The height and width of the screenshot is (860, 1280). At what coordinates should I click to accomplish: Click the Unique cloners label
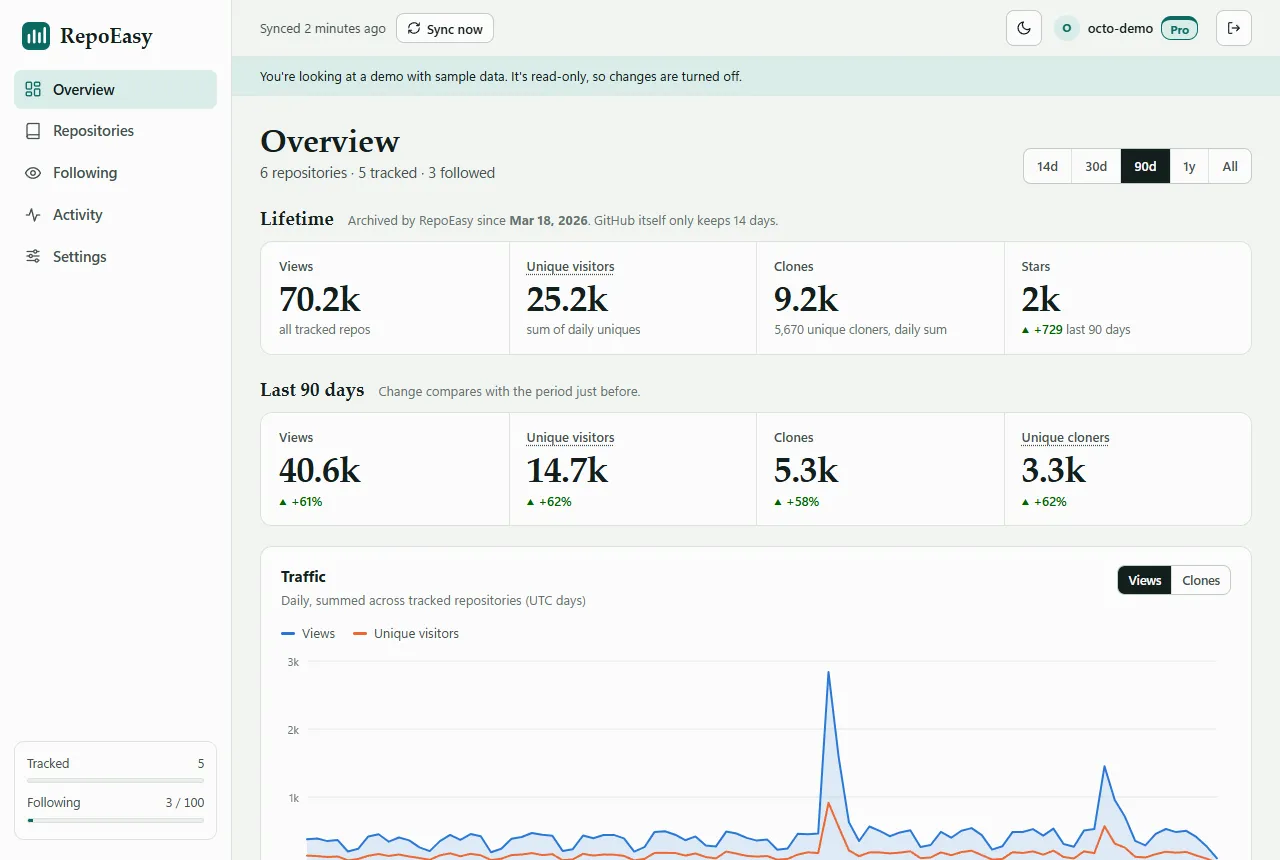(x=1065, y=438)
